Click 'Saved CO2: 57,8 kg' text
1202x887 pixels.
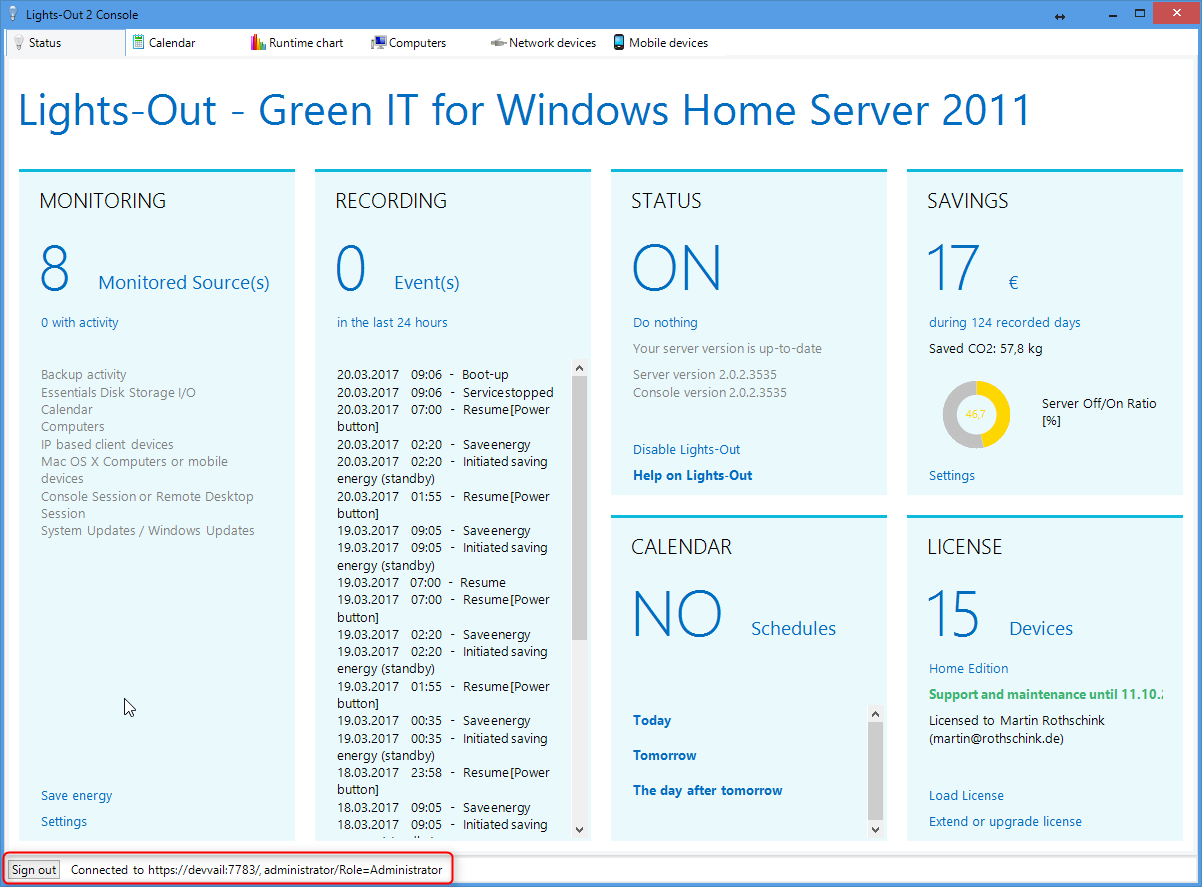coord(986,349)
